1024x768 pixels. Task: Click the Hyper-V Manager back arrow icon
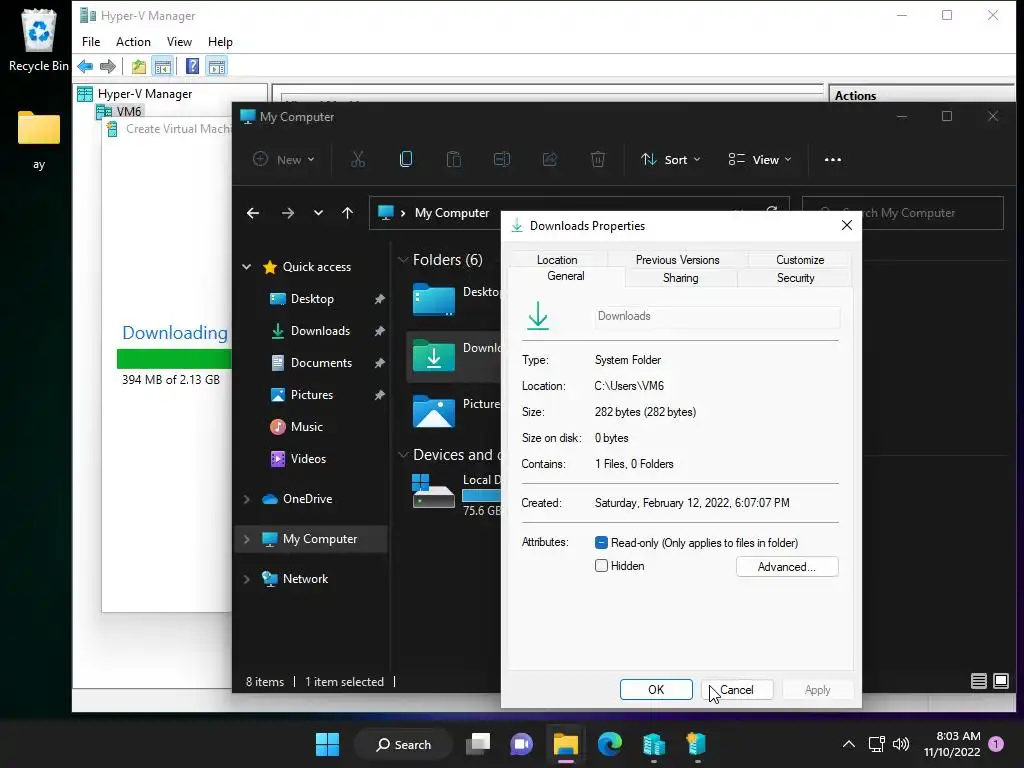tap(85, 66)
